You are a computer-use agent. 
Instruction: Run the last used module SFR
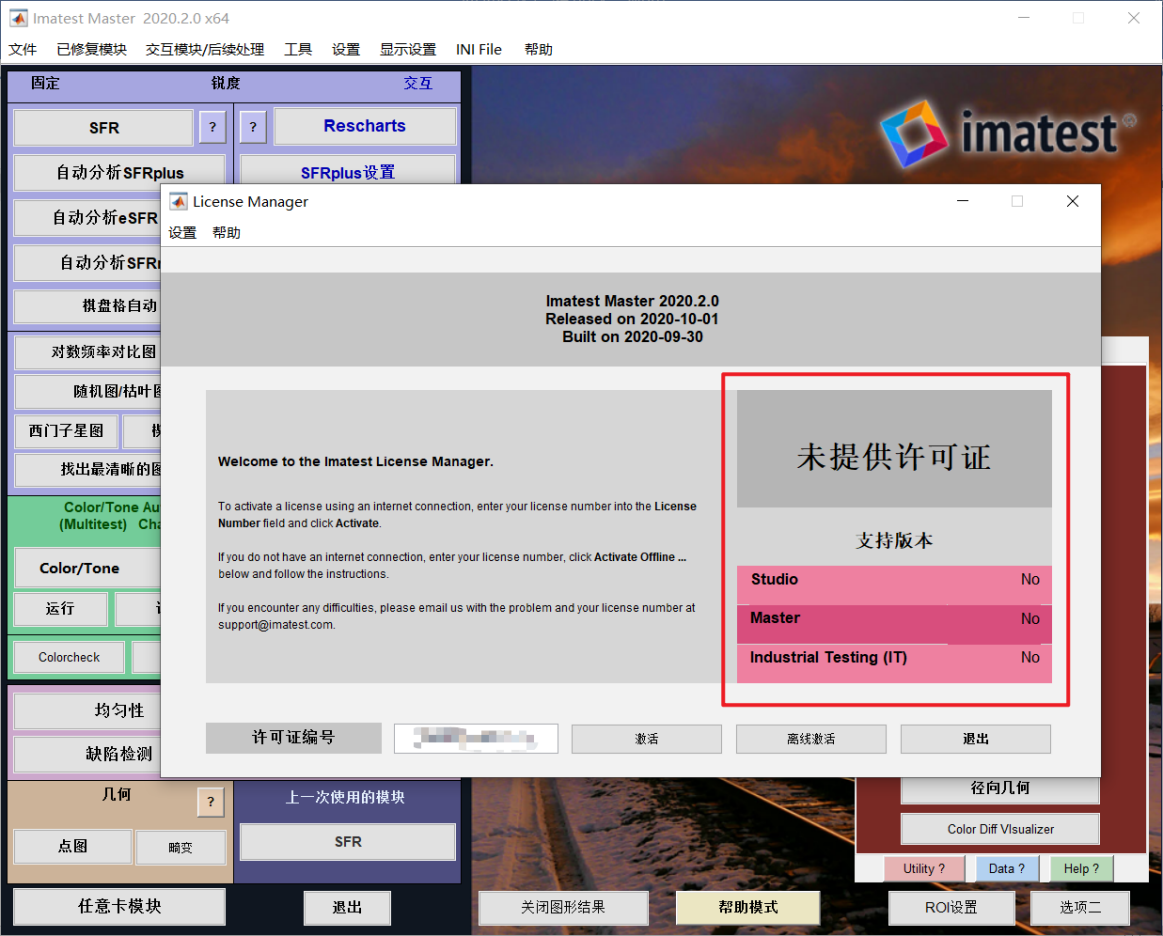pos(348,842)
